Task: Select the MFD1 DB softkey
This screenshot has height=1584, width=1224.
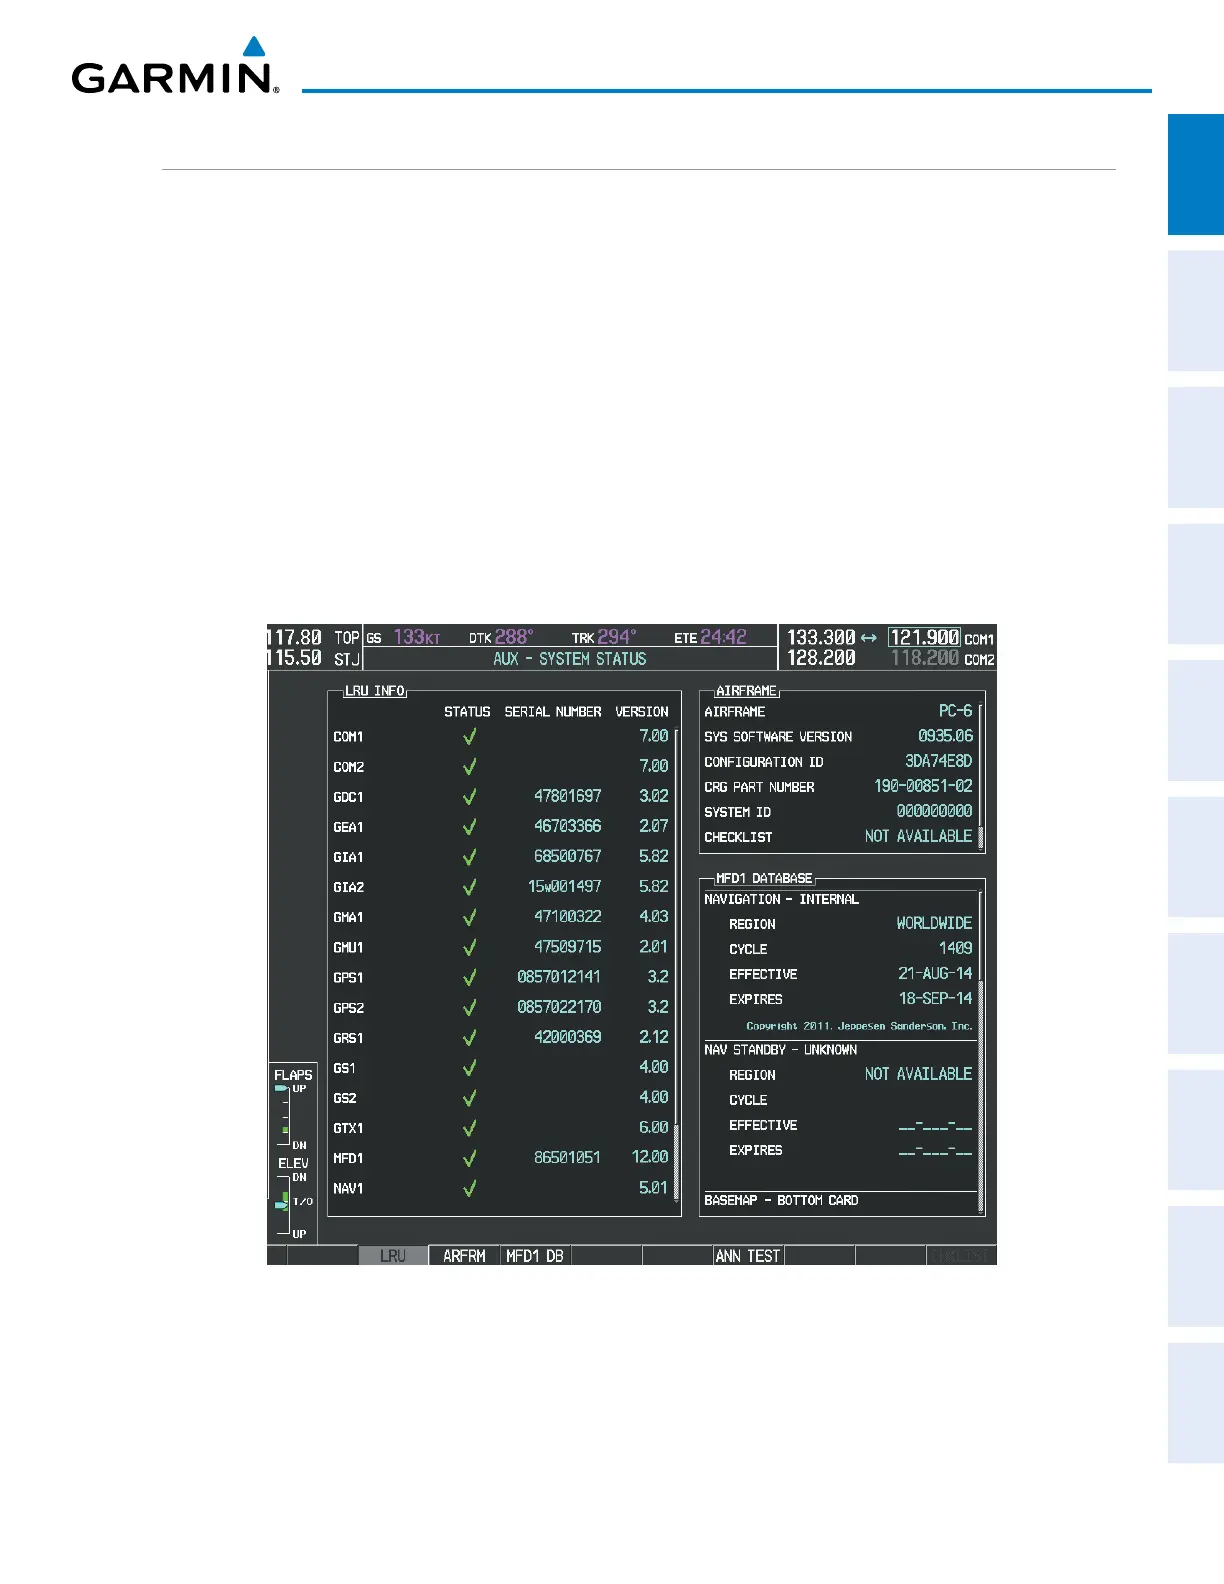Action: tap(535, 1256)
